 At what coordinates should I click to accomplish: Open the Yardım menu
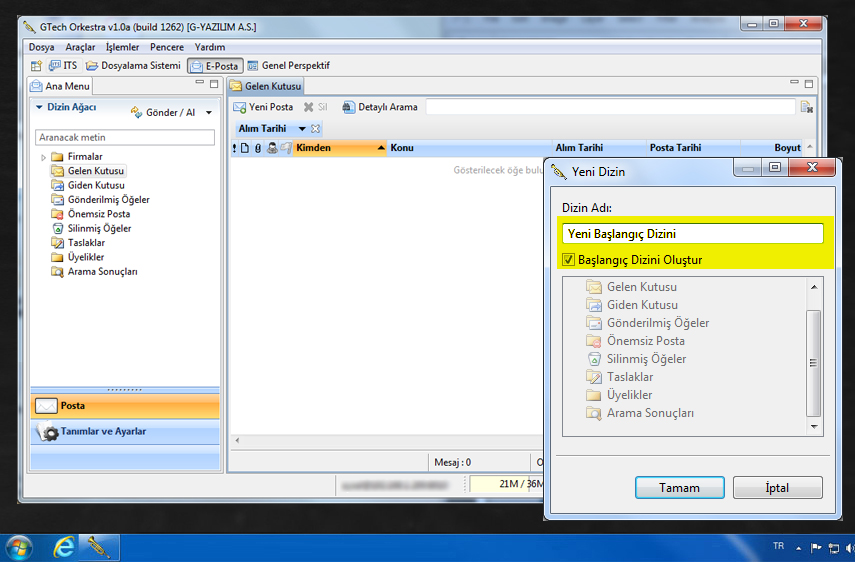click(x=210, y=47)
